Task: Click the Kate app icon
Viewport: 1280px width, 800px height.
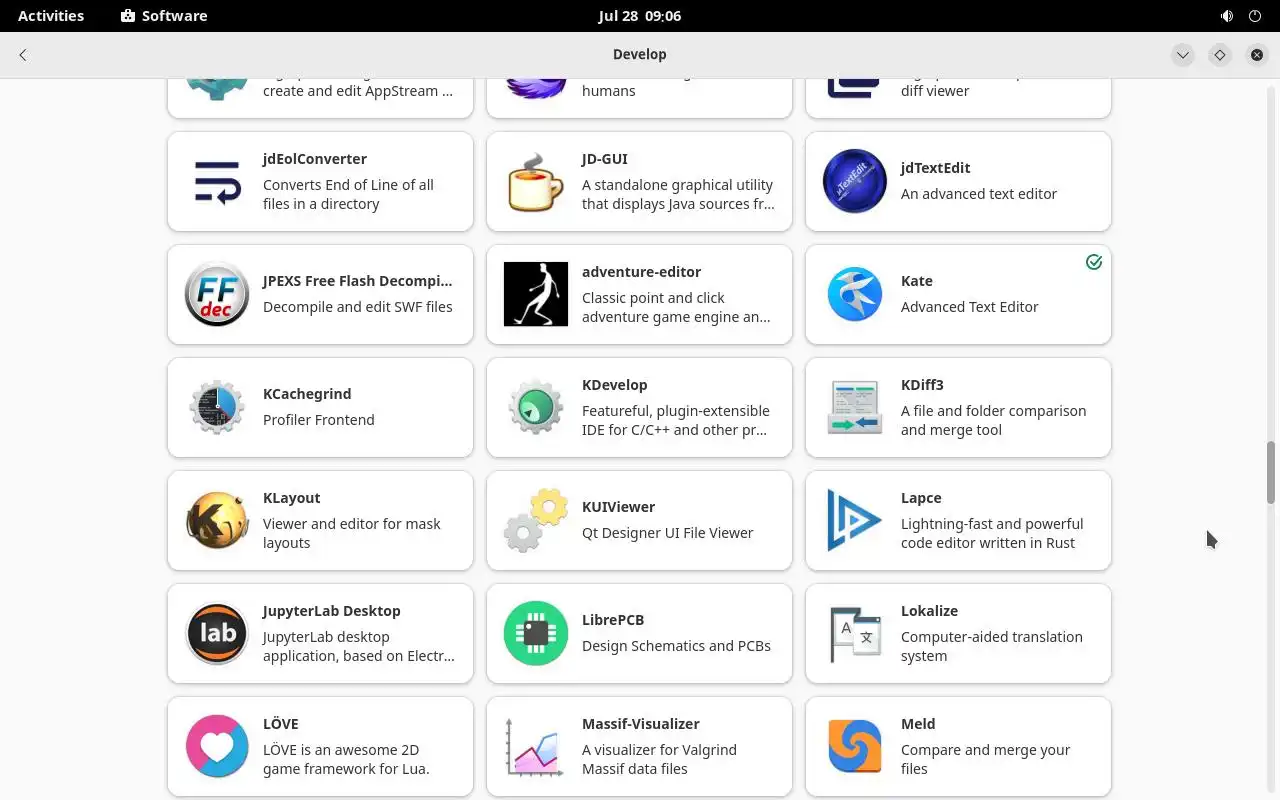Action: tap(855, 294)
